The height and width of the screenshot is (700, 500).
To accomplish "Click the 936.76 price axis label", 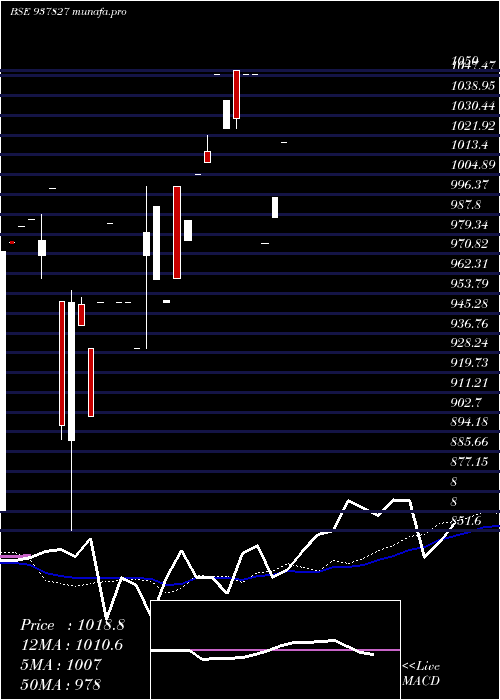I will click(470, 323).
